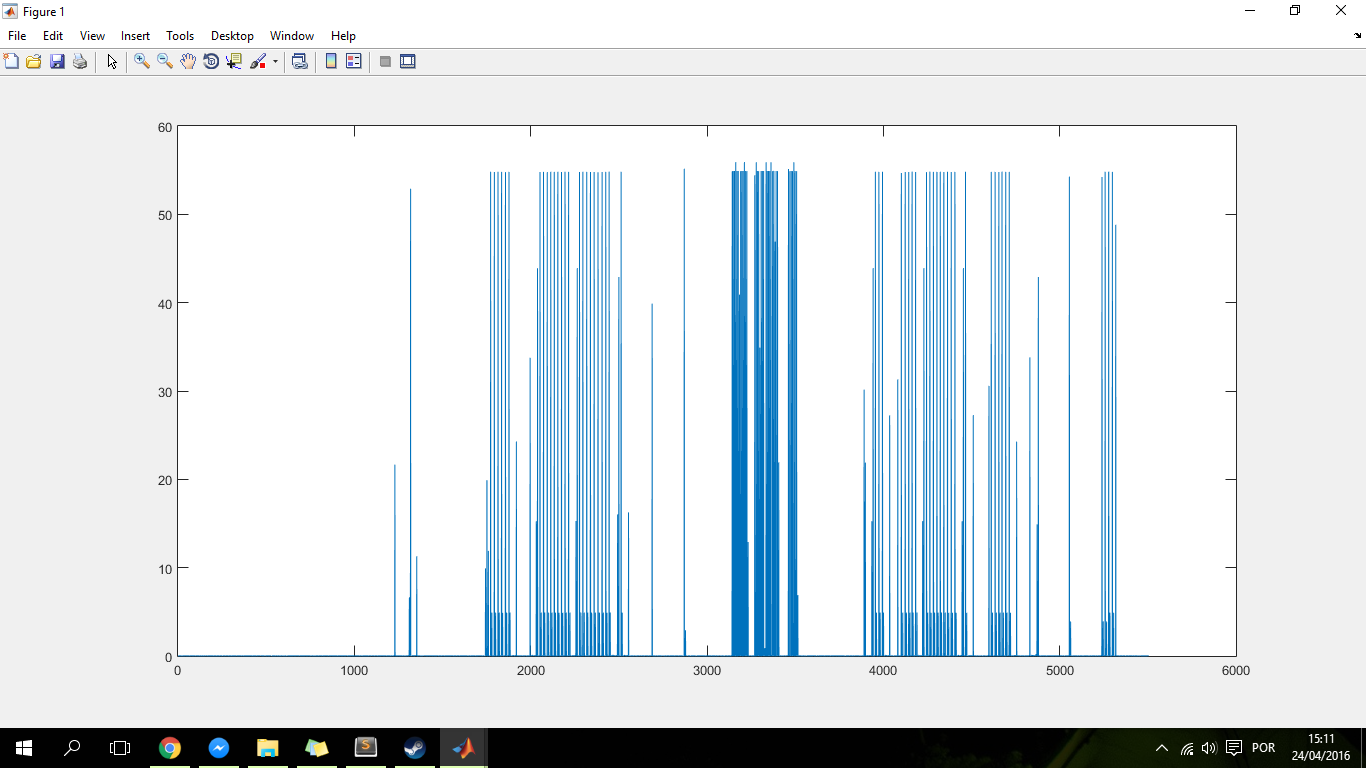This screenshot has width=1366, height=768.
Task: Click the small arrow at the menu bar's right end
Action: 1357,36
